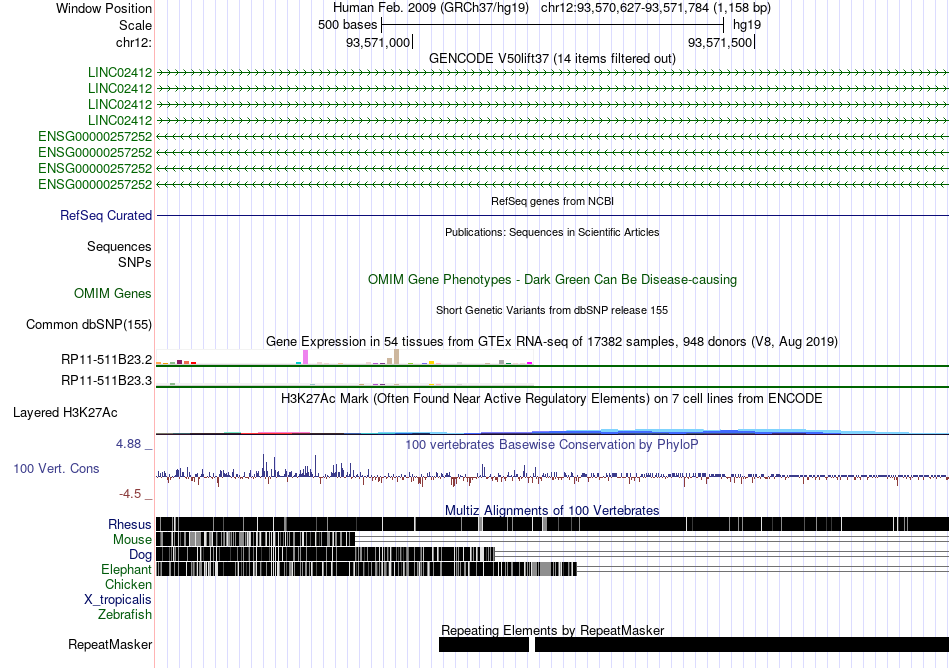
Task: Click the Elephant alignment block
Action: [367, 569]
